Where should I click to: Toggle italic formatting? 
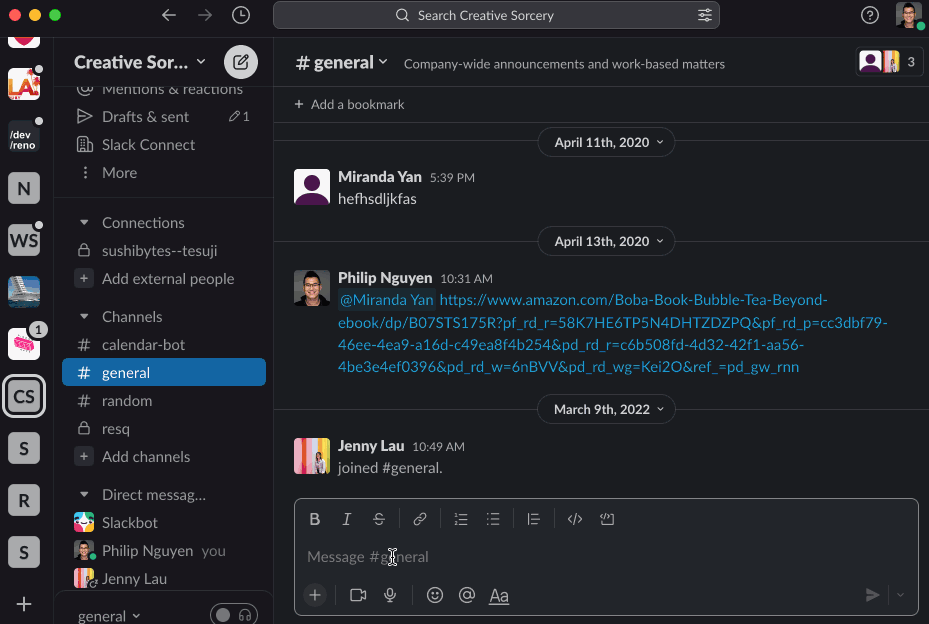point(347,519)
